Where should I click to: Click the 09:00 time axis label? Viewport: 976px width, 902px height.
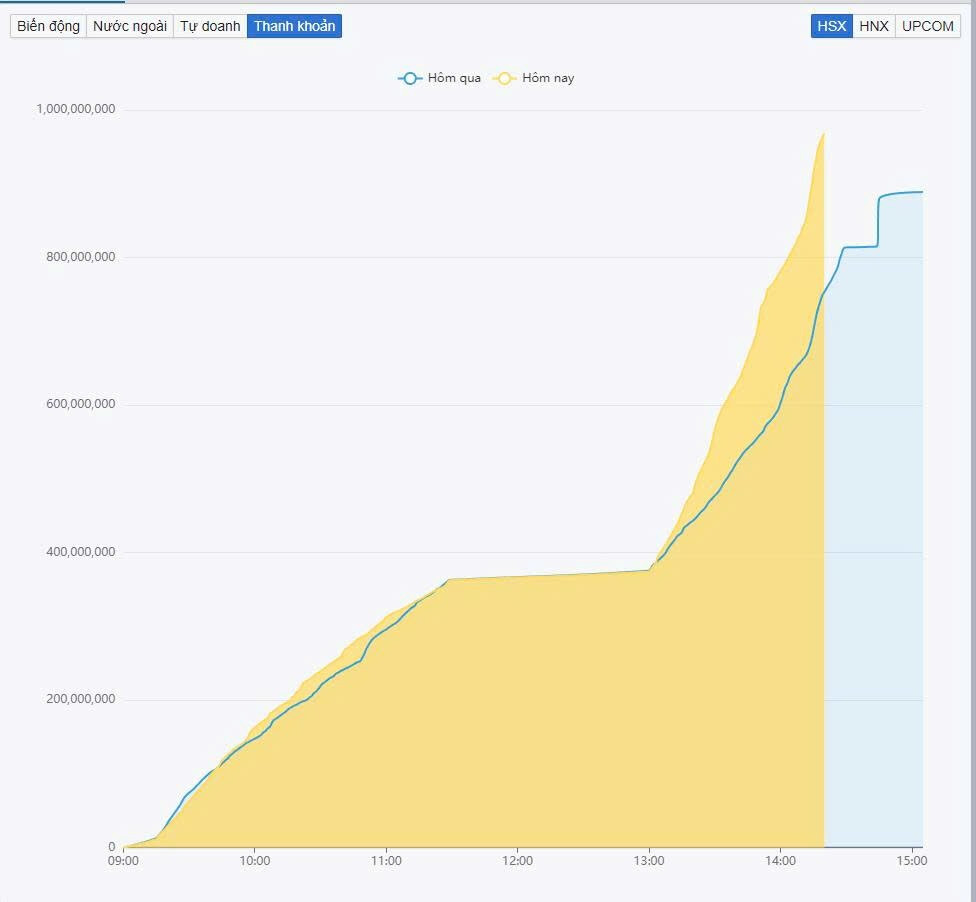(x=123, y=860)
